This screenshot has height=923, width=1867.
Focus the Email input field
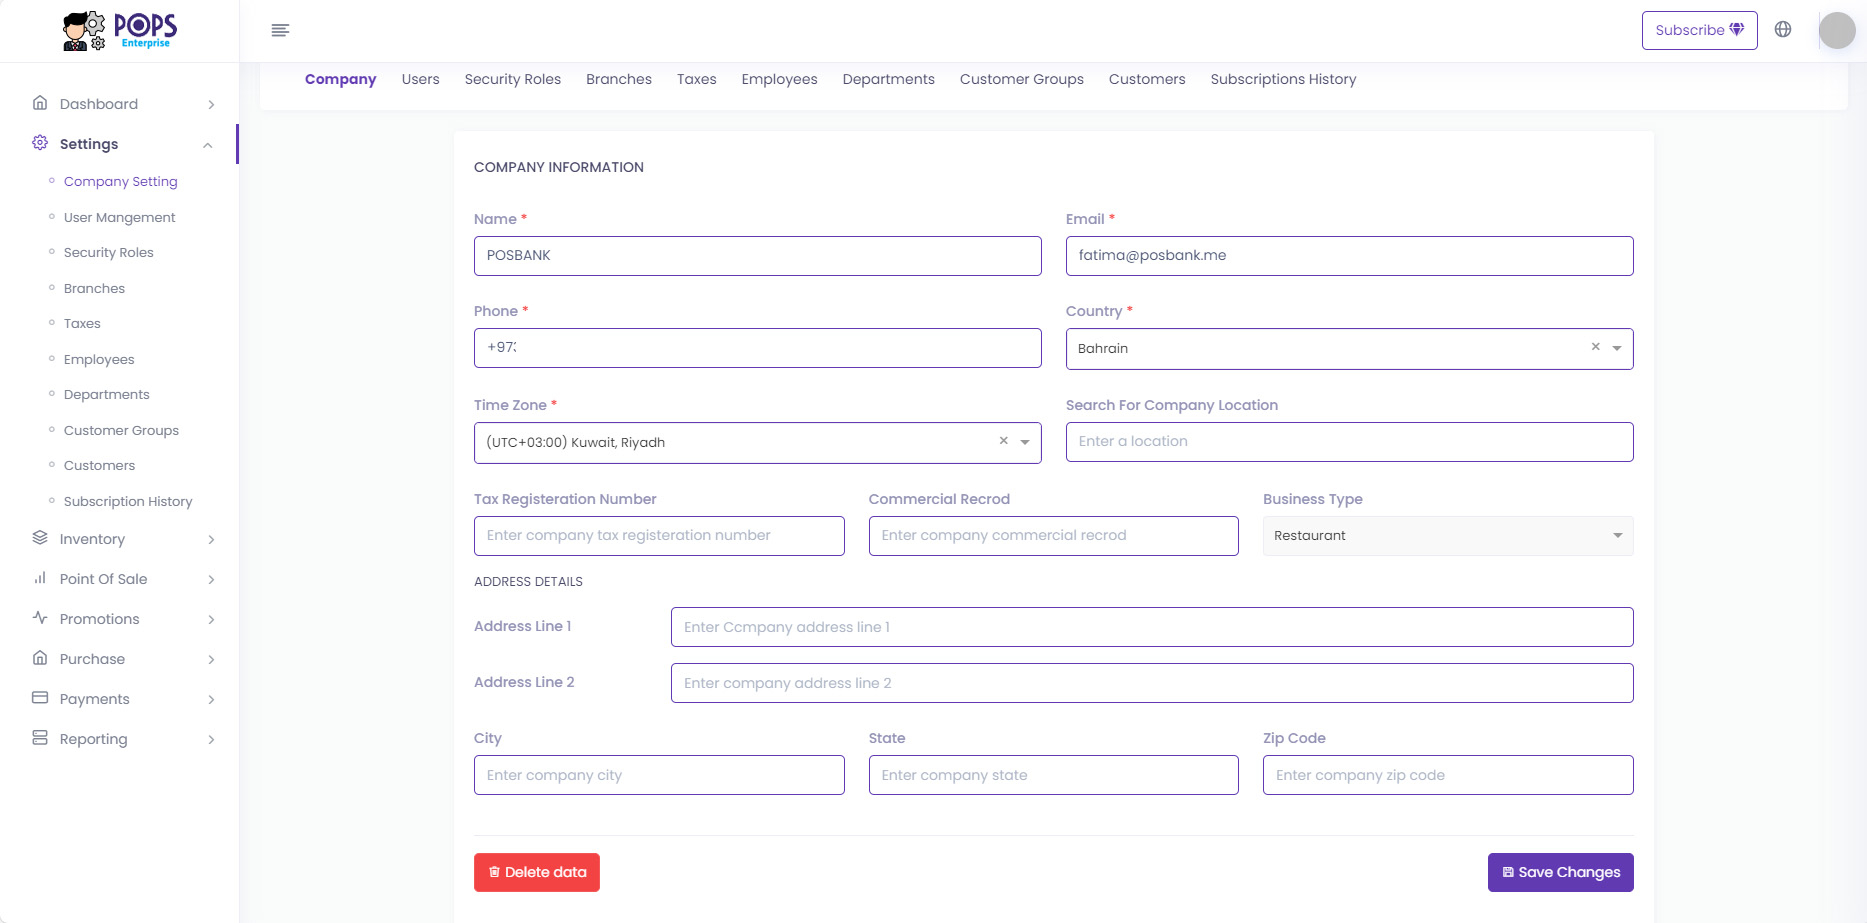[1350, 256]
